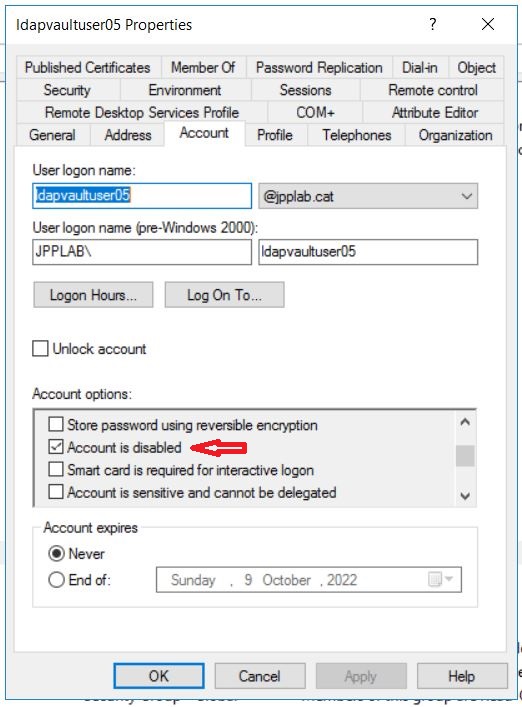The image size is (522, 707).
Task: Switch to the Member Of tab
Action: 203,68
